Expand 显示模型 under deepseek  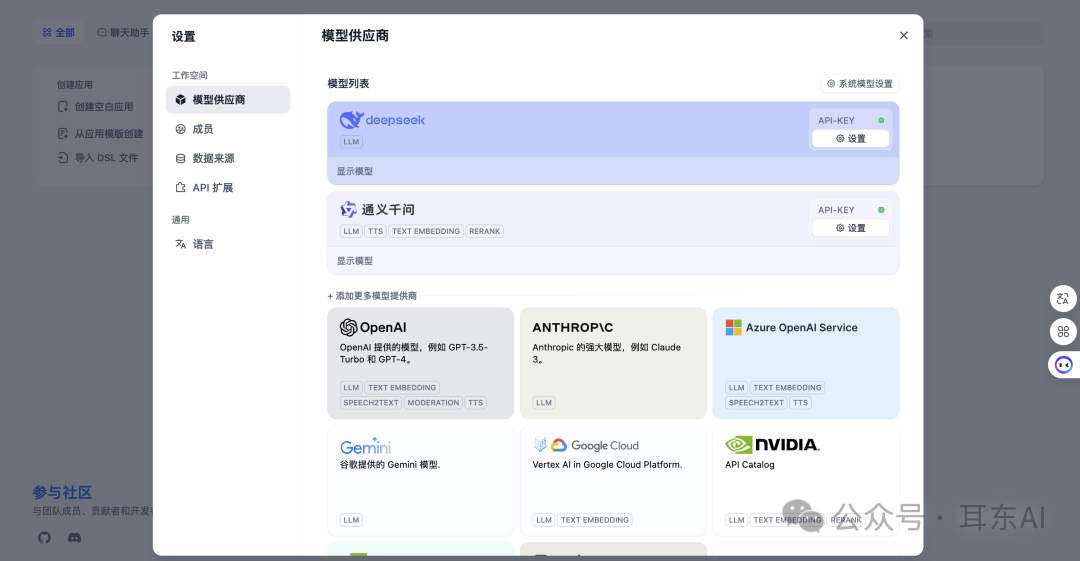[355, 172]
